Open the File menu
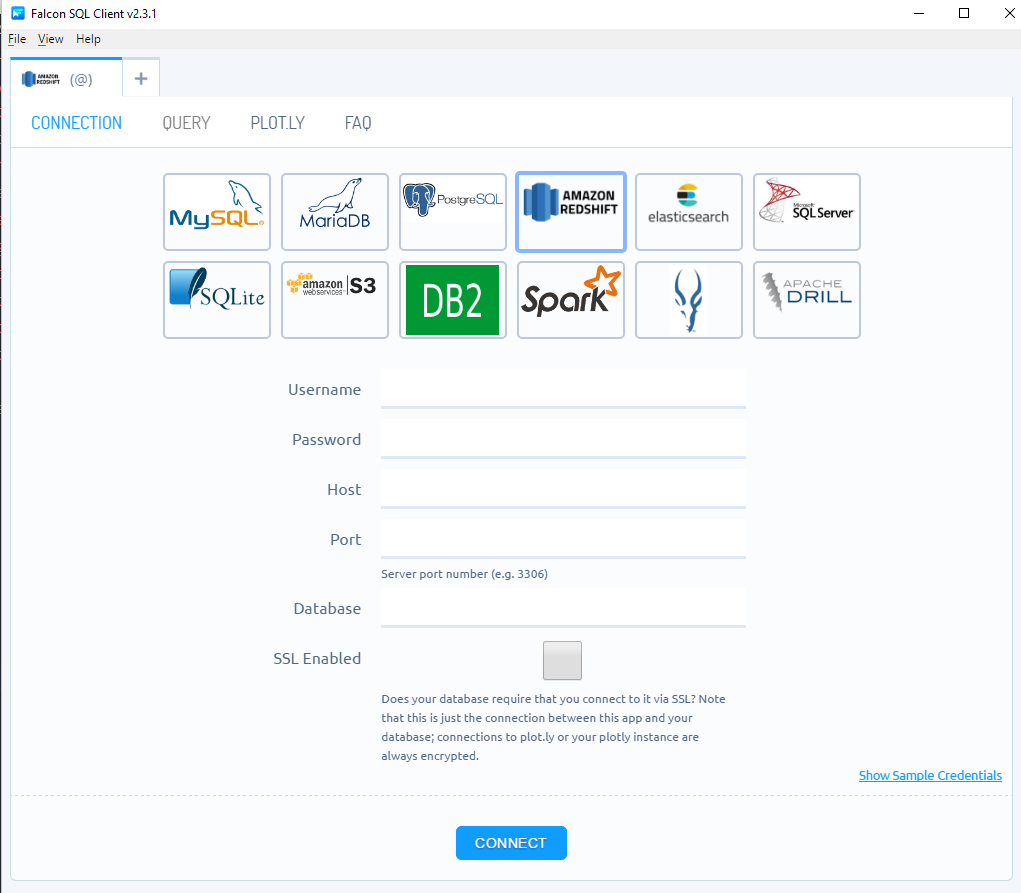The image size is (1021, 893). [16, 38]
